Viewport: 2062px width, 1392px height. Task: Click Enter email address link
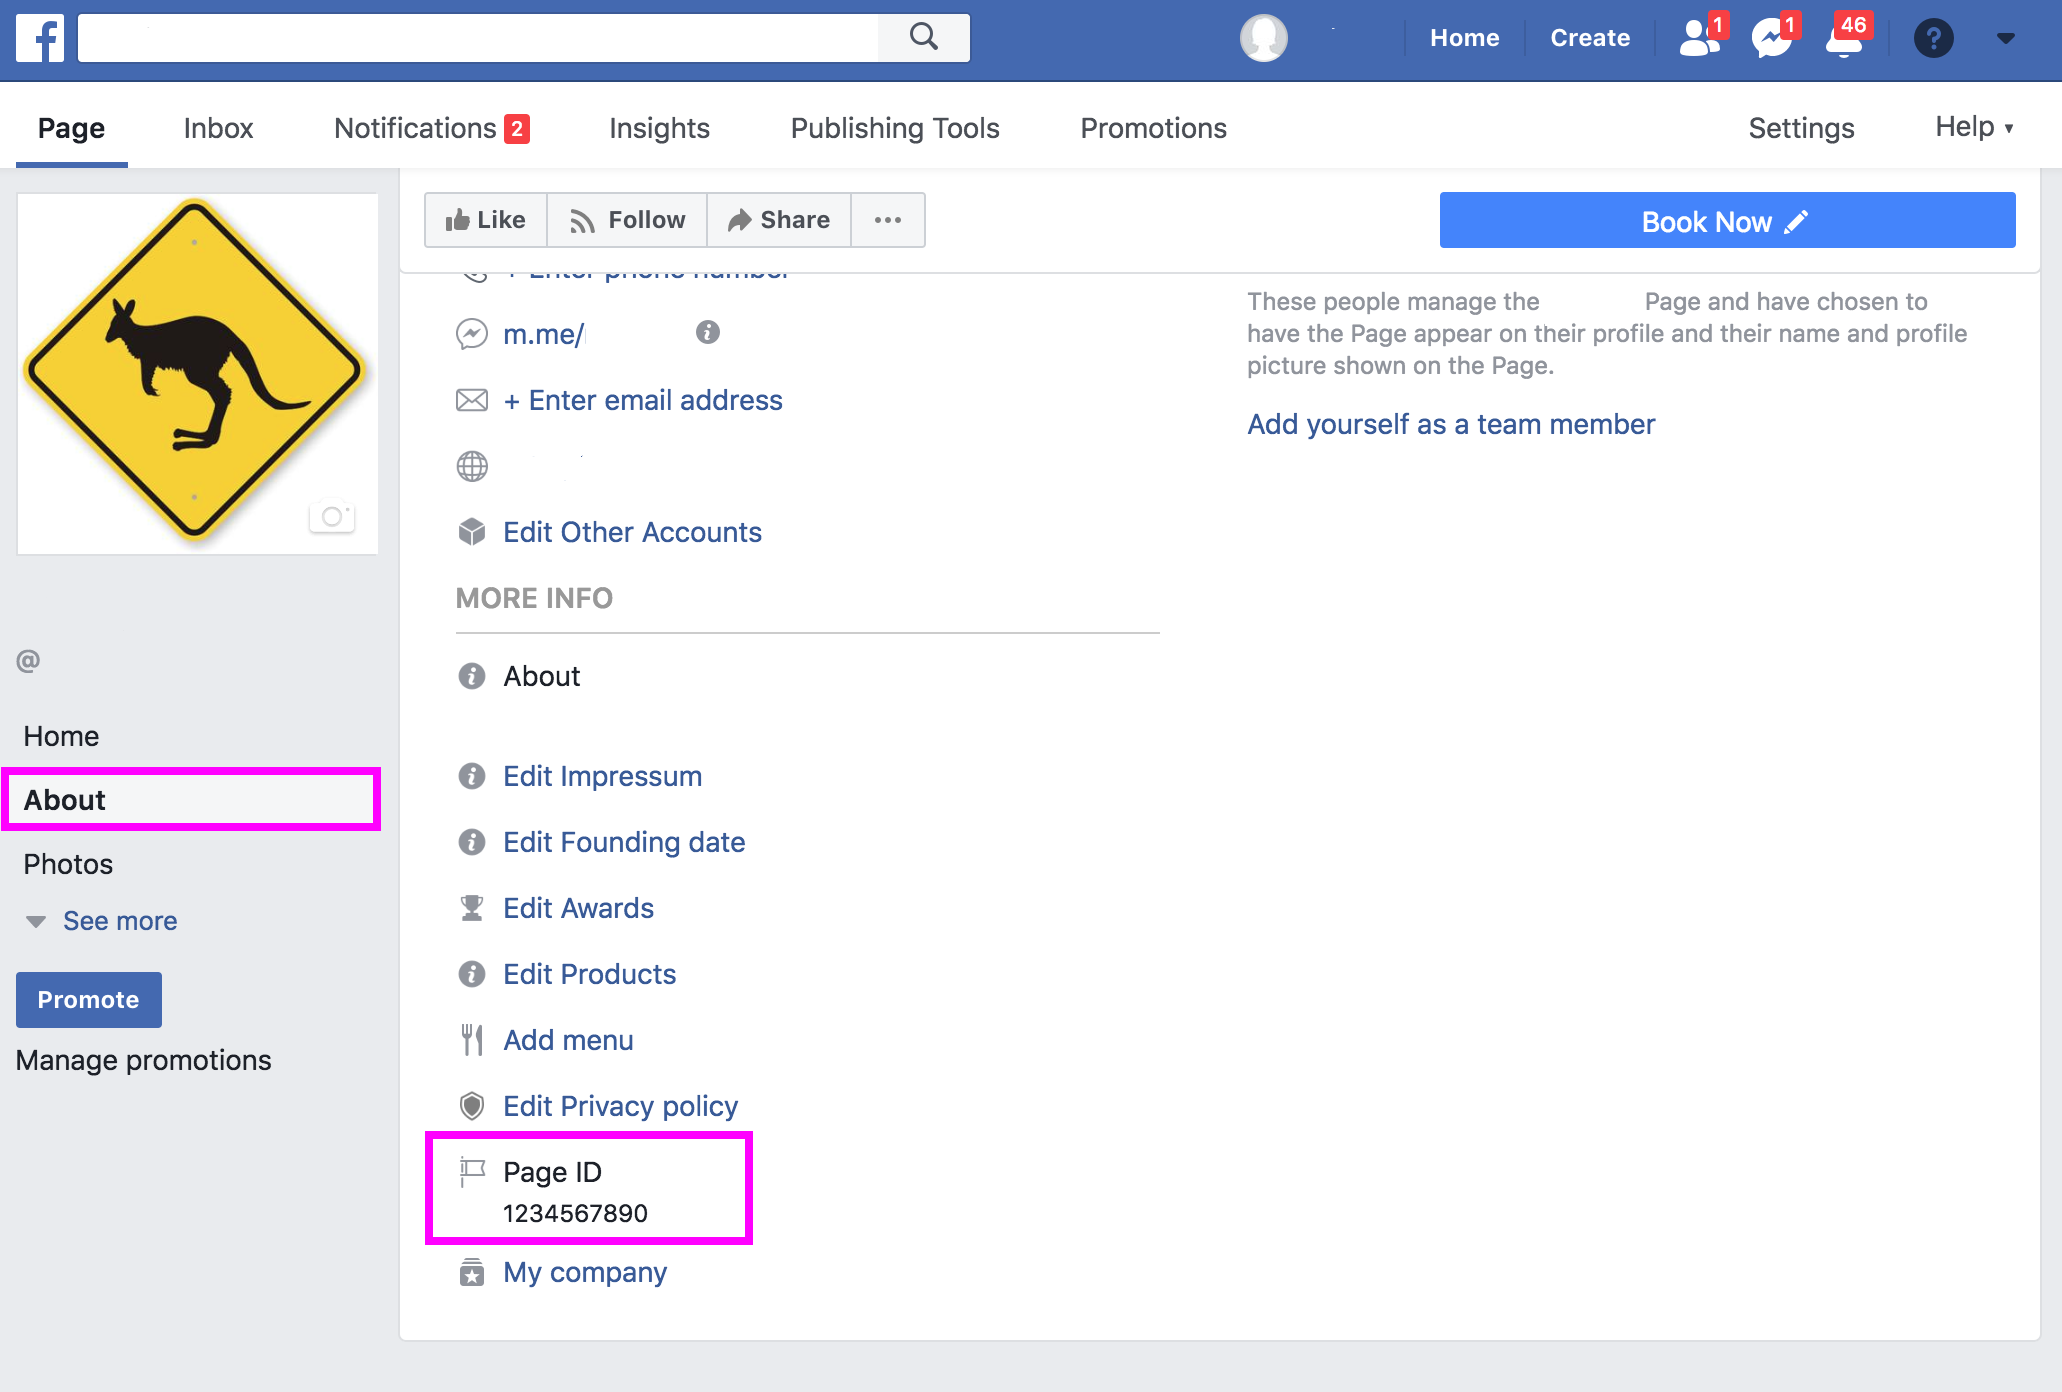[643, 400]
